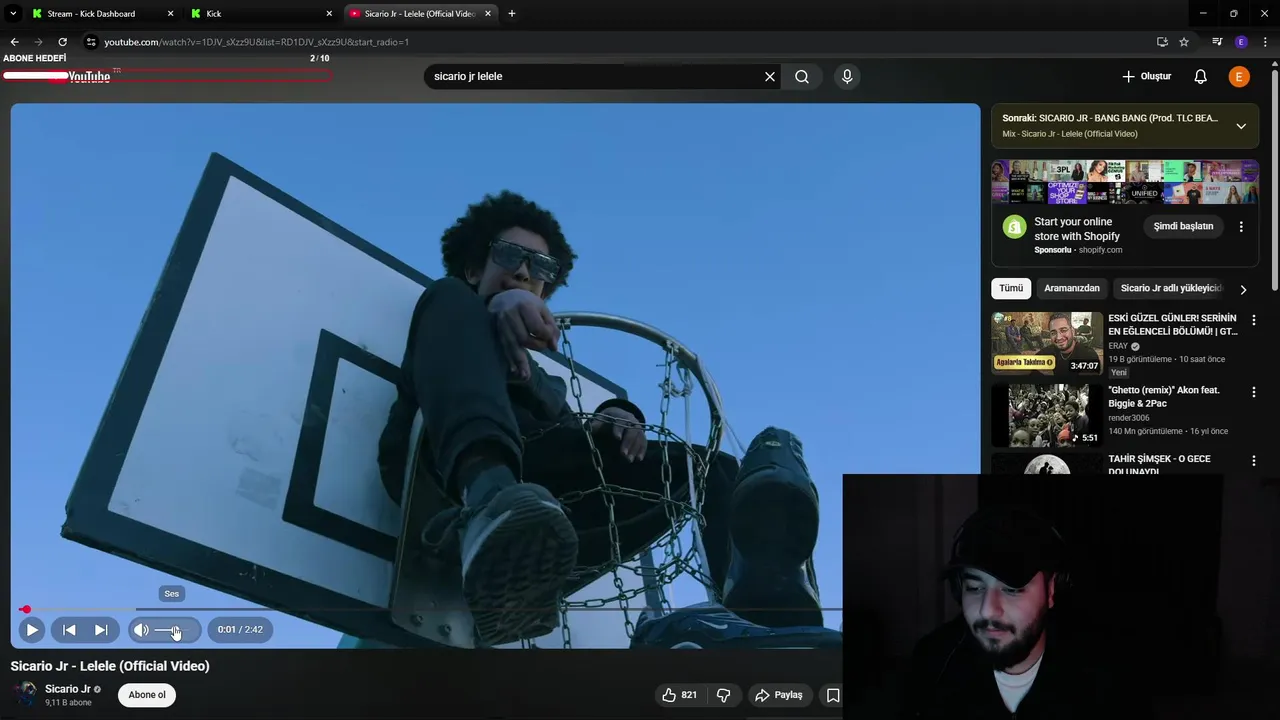Select the Tümü filter chip
Image resolution: width=1280 pixels, height=720 pixels.
(1011, 288)
